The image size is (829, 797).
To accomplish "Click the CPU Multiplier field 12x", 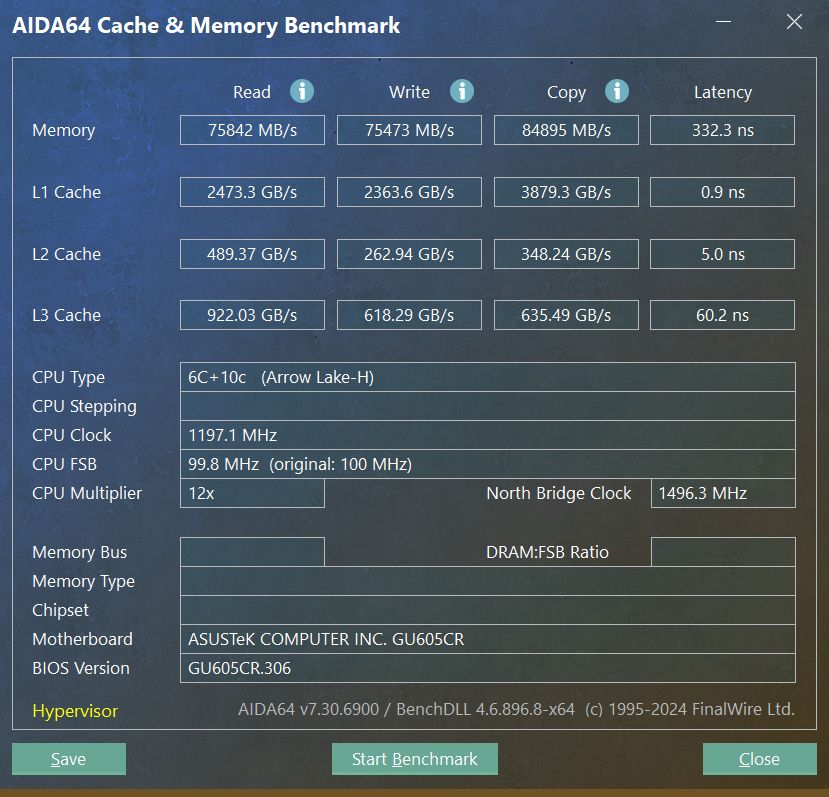I will tap(252, 493).
